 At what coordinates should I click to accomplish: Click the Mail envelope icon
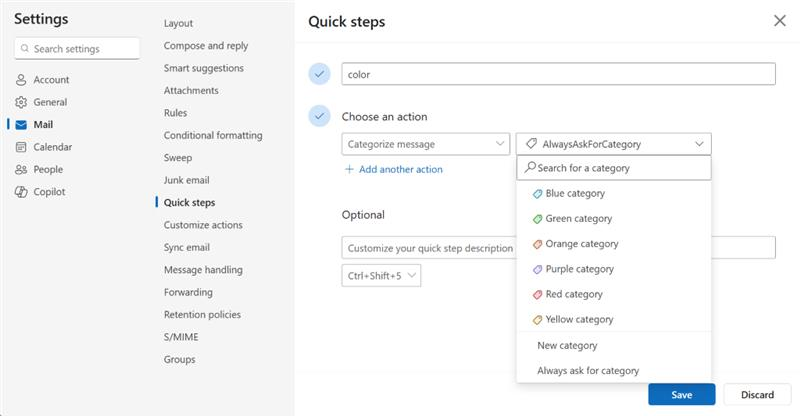21,125
